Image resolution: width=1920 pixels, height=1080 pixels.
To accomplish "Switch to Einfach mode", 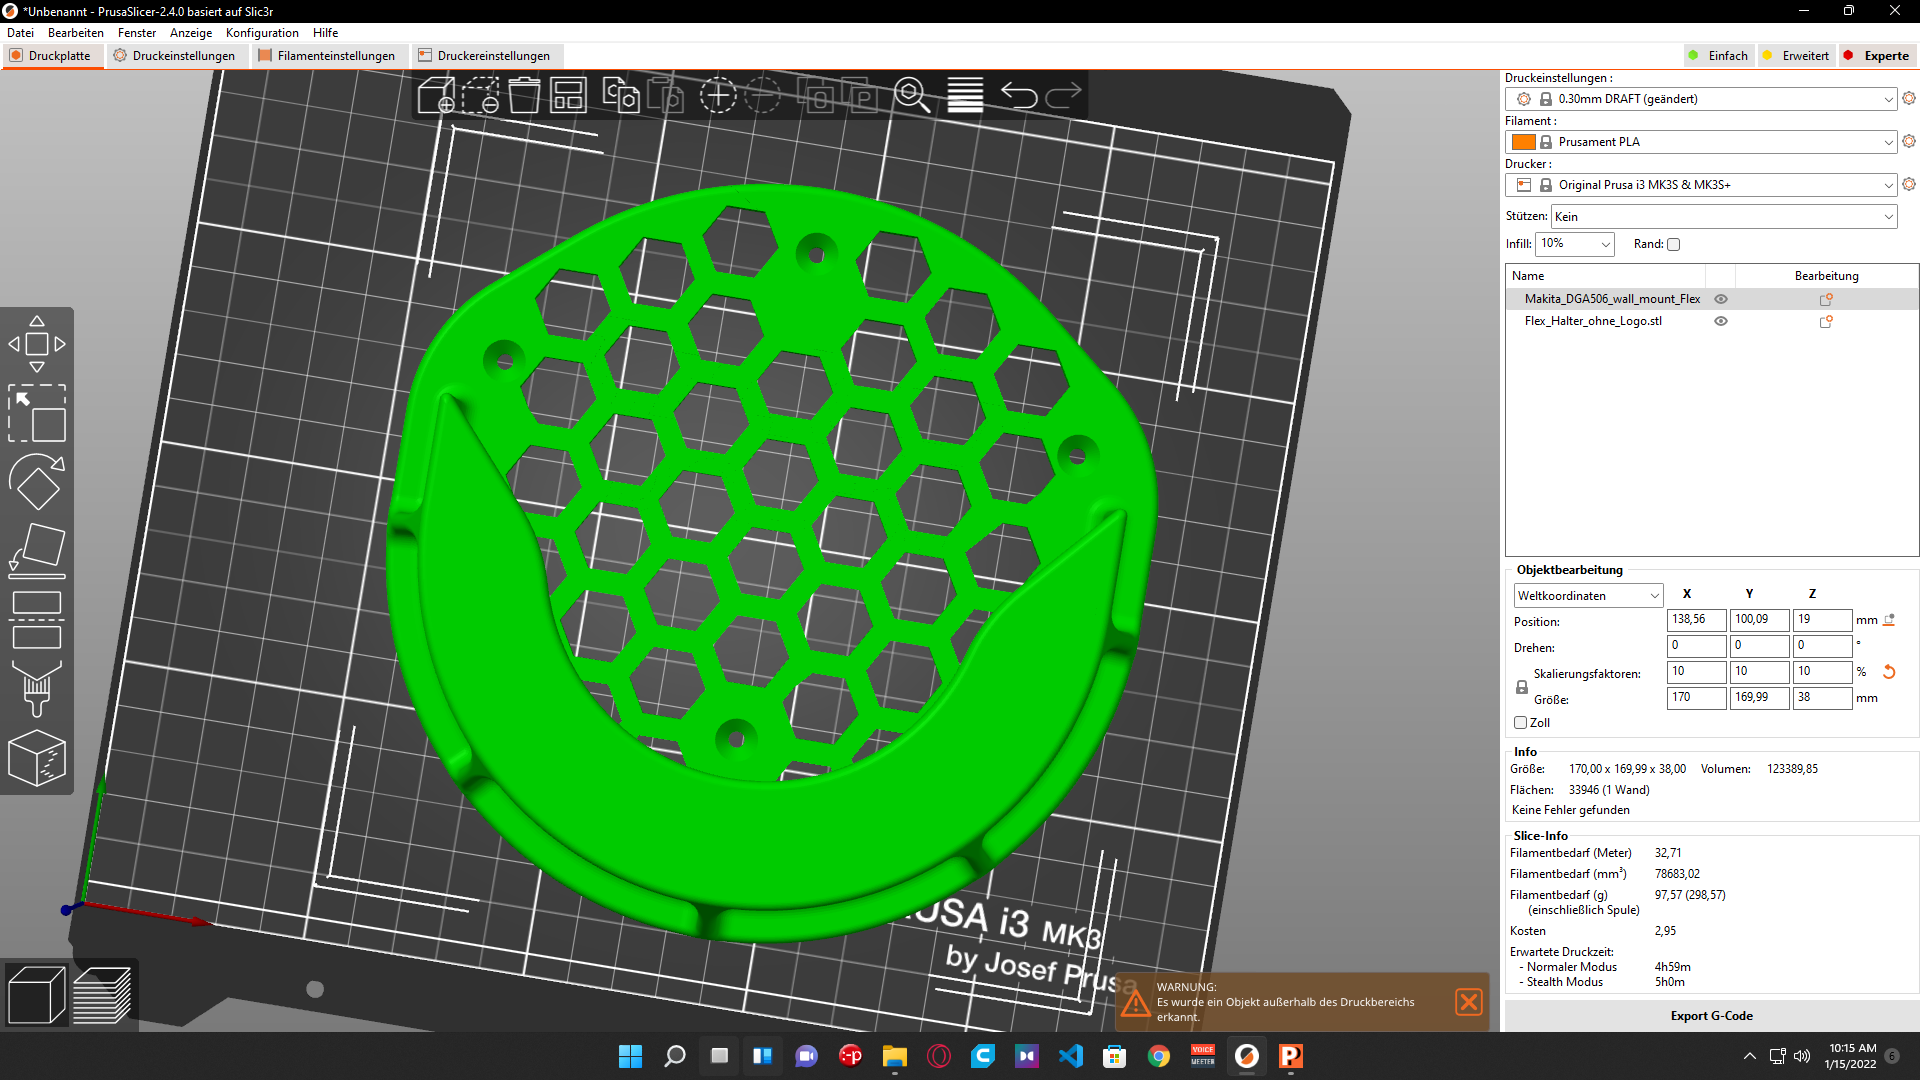I will pyautogui.click(x=1718, y=56).
